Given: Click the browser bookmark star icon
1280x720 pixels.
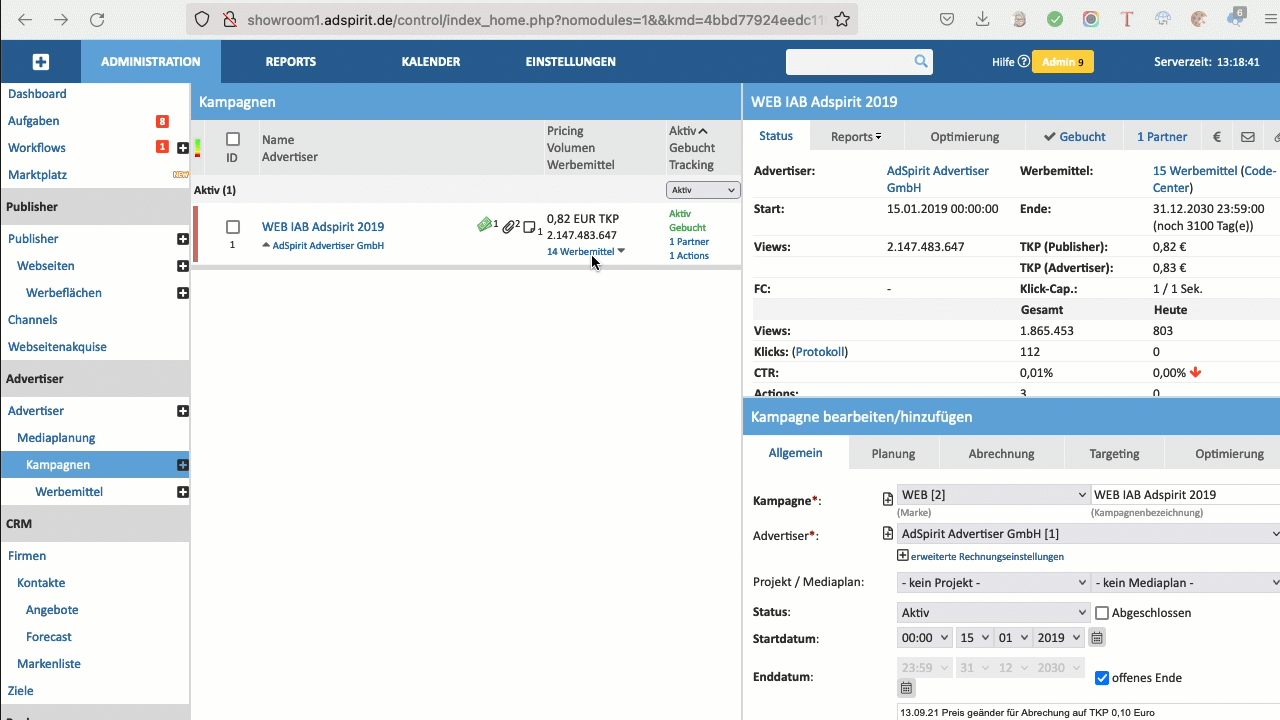Looking at the screenshot, I should tap(842, 19).
